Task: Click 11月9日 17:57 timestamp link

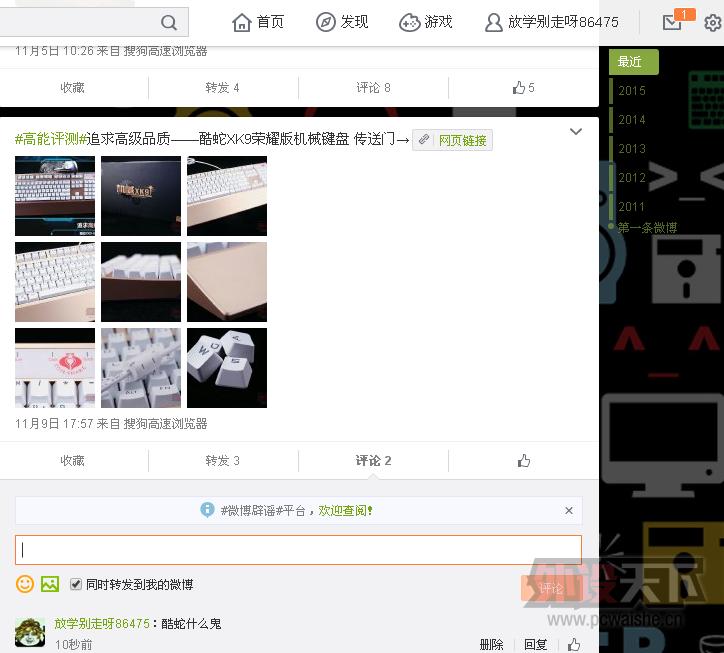Action: coord(54,423)
